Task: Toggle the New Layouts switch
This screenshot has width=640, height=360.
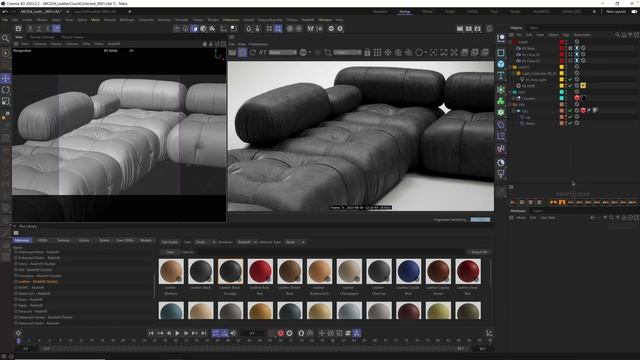Action: [x=634, y=12]
